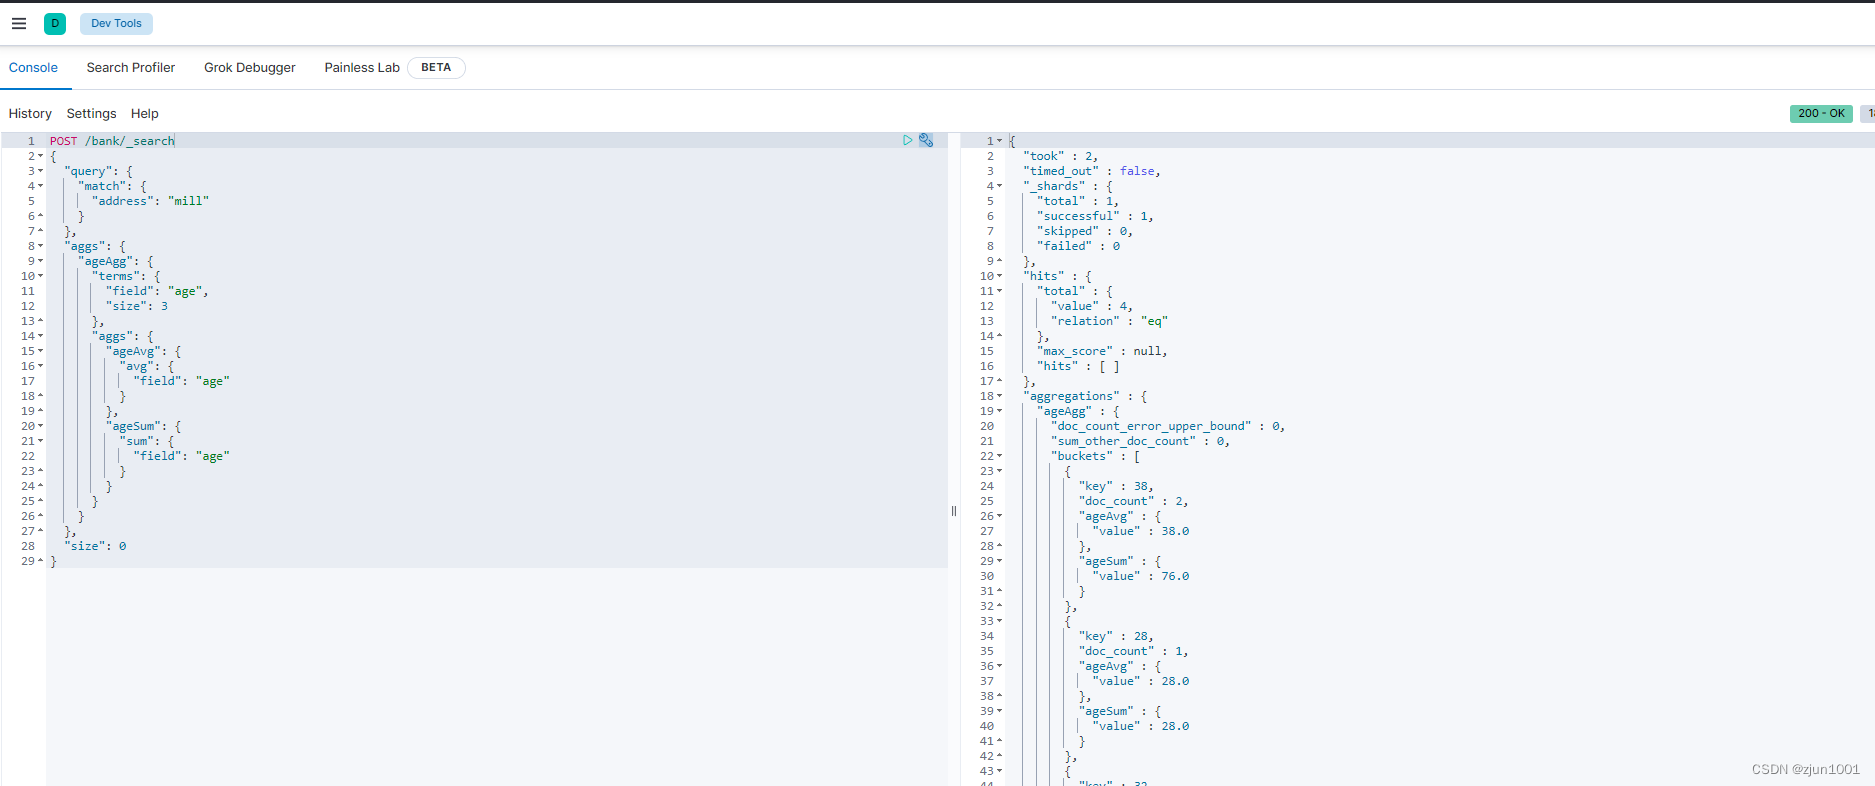
Task: Click "took" : 2 in response
Action: tap(1060, 156)
